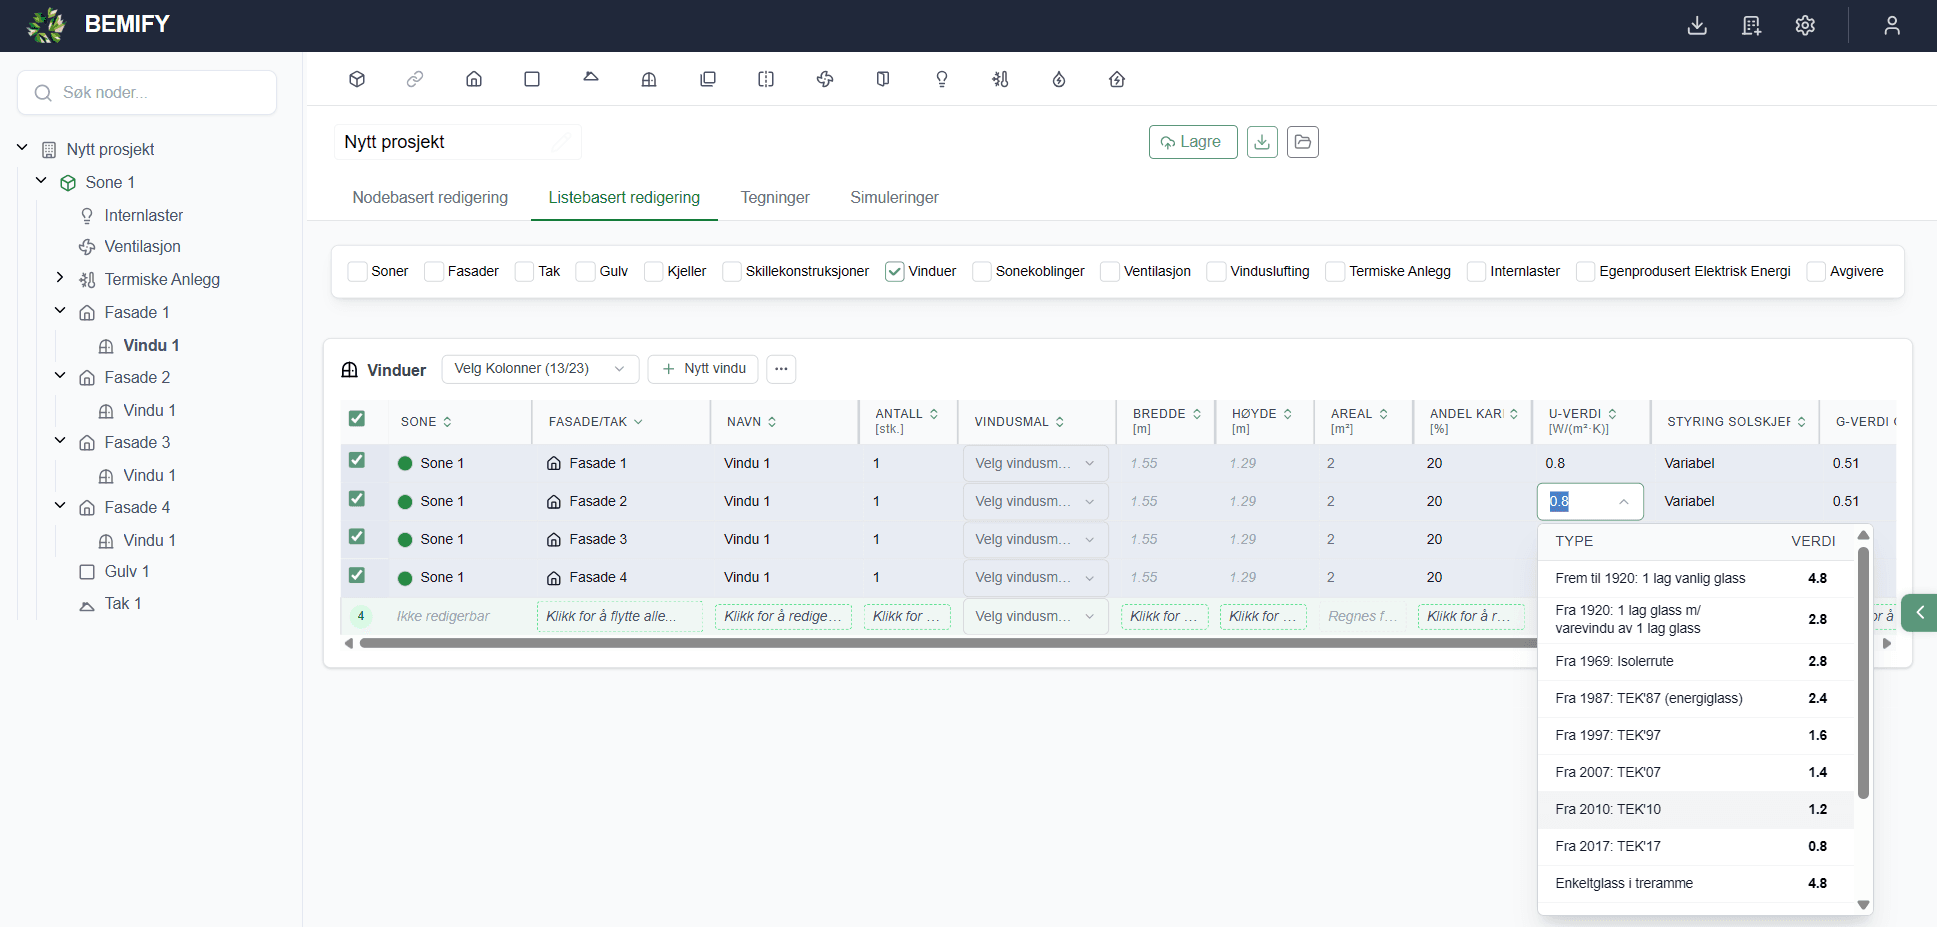Expand the Termiske Anlegg tree node
The width and height of the screenshot is (1937, 927).
coord(60,278)
